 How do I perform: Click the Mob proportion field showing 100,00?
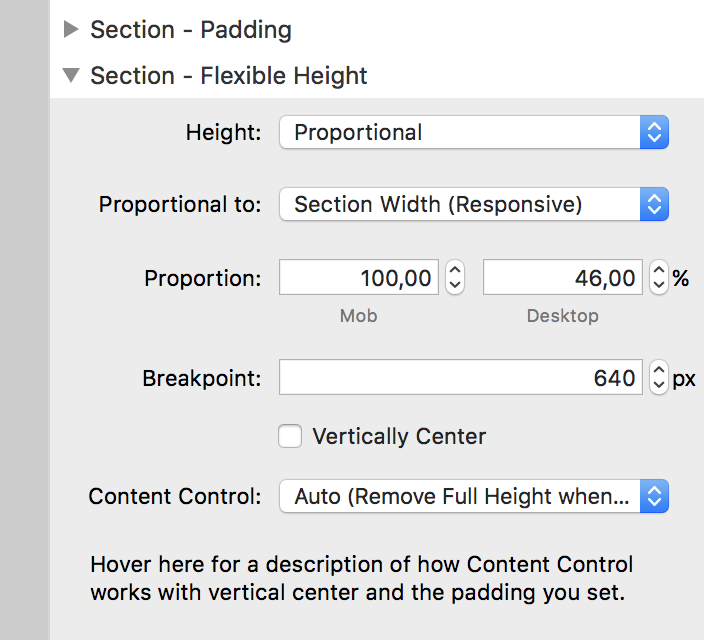(x=358, y=278)
